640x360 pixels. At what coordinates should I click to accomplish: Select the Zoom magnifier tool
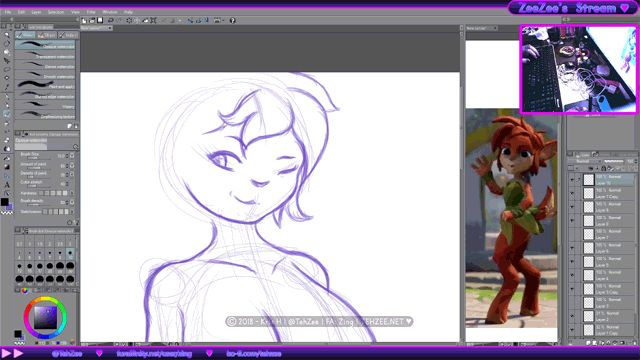coord(7,35)
